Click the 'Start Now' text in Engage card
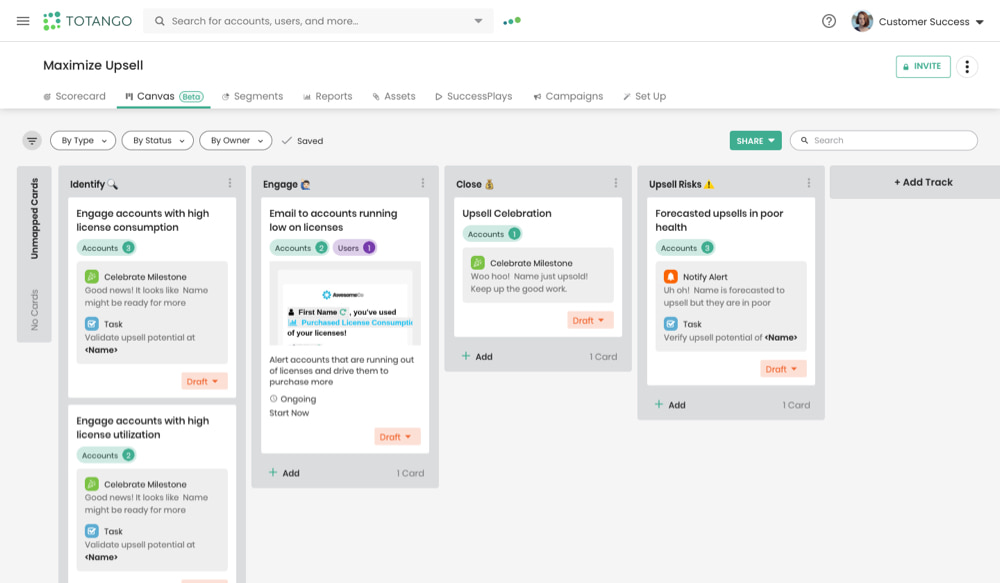This screenshot has height=583, width=1000. coord(289,413)
